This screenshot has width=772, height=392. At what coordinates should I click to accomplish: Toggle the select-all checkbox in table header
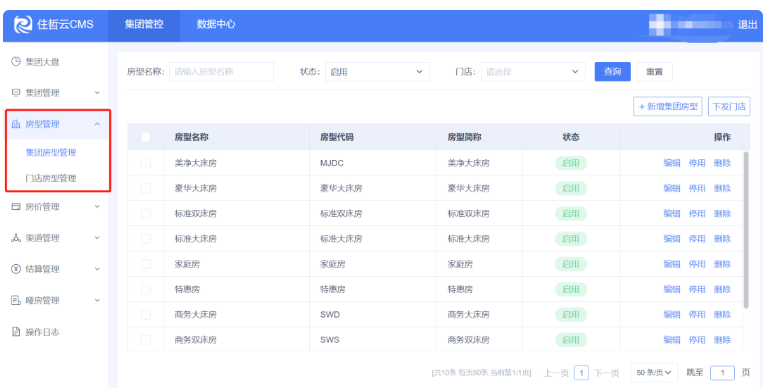coord(146,137)
